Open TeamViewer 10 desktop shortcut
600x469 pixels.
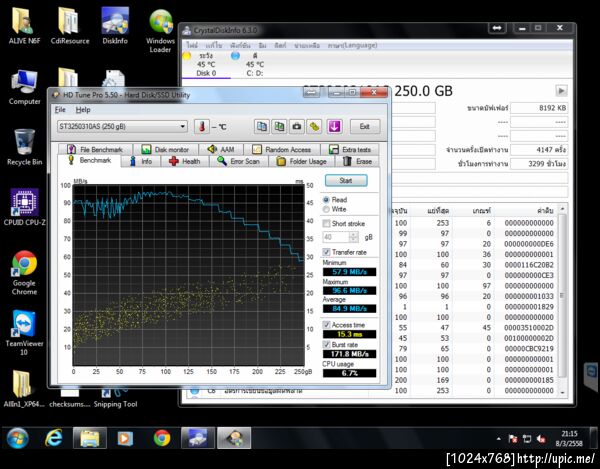pos(24,333)
